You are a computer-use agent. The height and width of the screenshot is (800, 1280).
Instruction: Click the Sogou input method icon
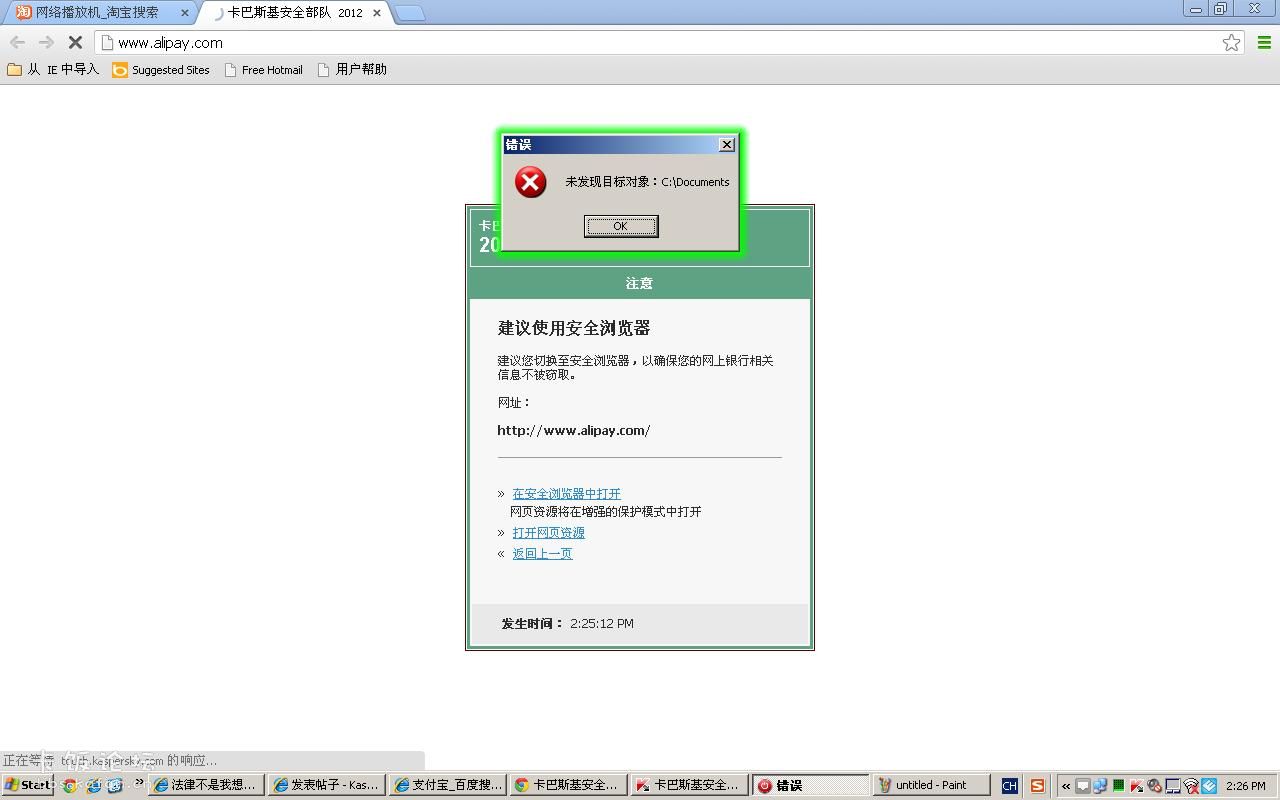point(1038,786)
